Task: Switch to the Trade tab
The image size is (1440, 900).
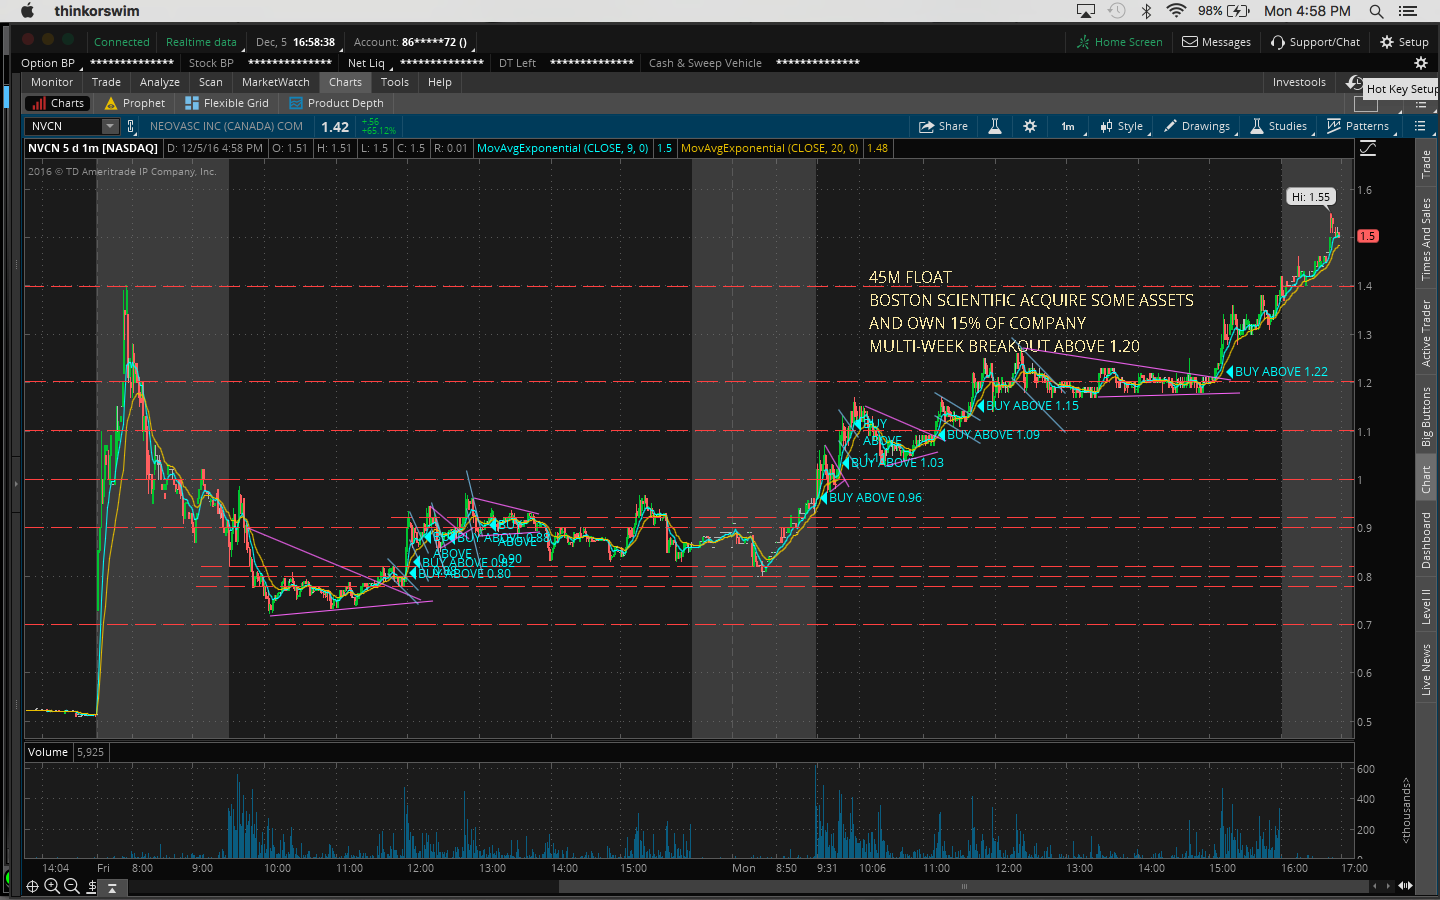Action: [x=106, y=82]
